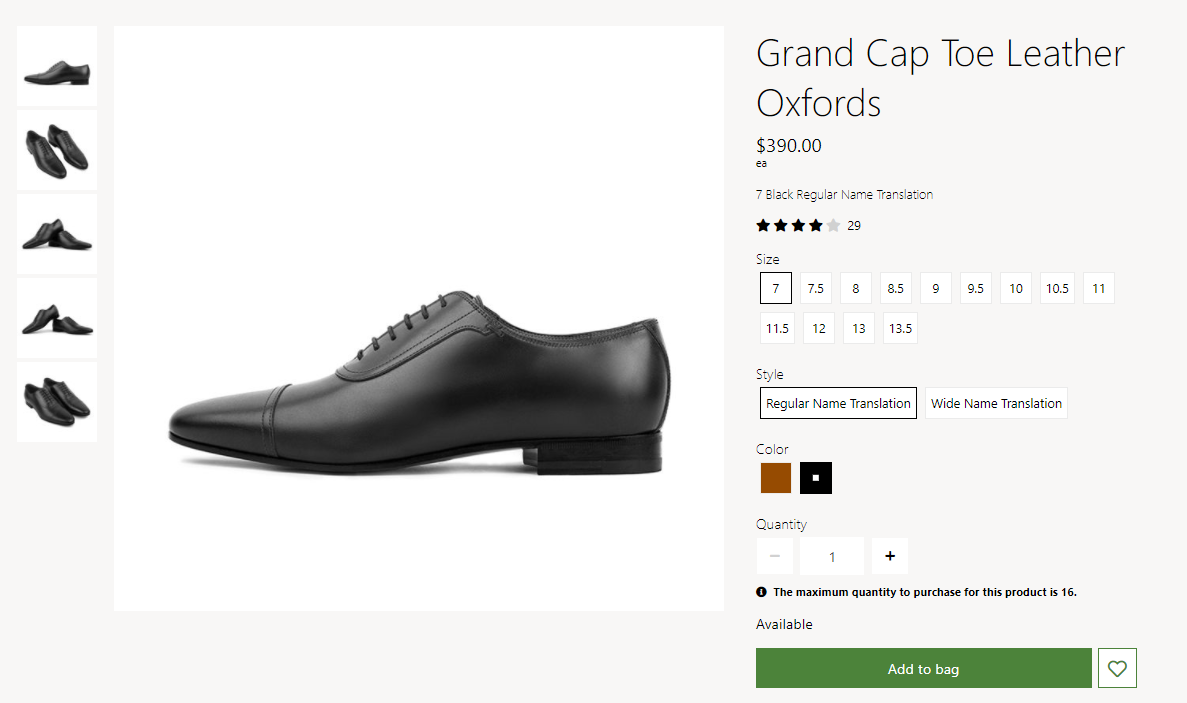Select the brown color swatch
The width and height of the screenshot is (1187, 703).
click(x=775, y=478)
